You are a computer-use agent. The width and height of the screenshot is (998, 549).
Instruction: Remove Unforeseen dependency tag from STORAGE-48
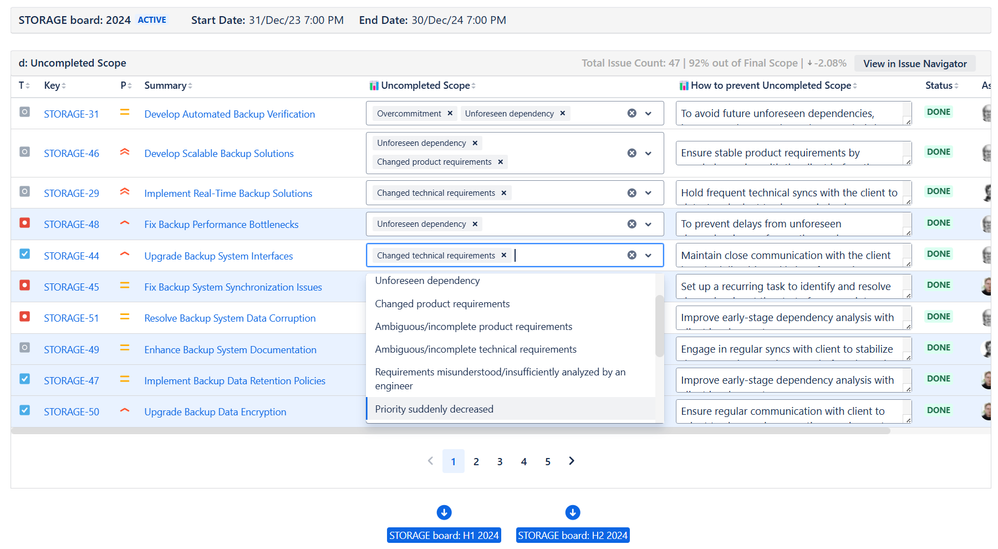point(475,224)
